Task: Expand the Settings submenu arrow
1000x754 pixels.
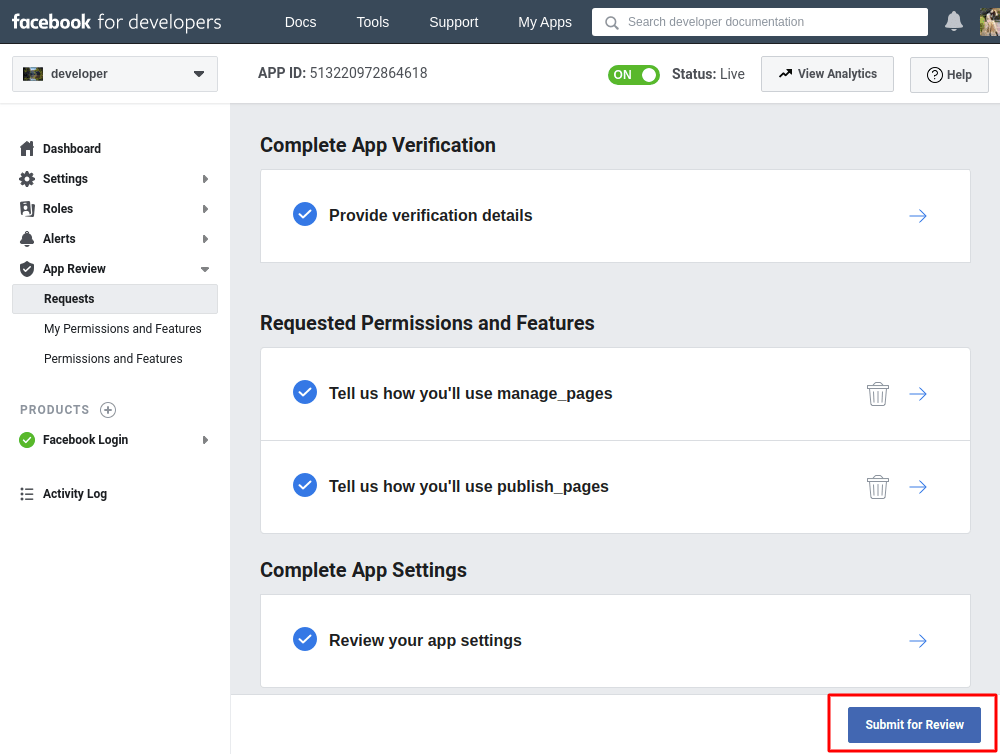Action: 205,179
